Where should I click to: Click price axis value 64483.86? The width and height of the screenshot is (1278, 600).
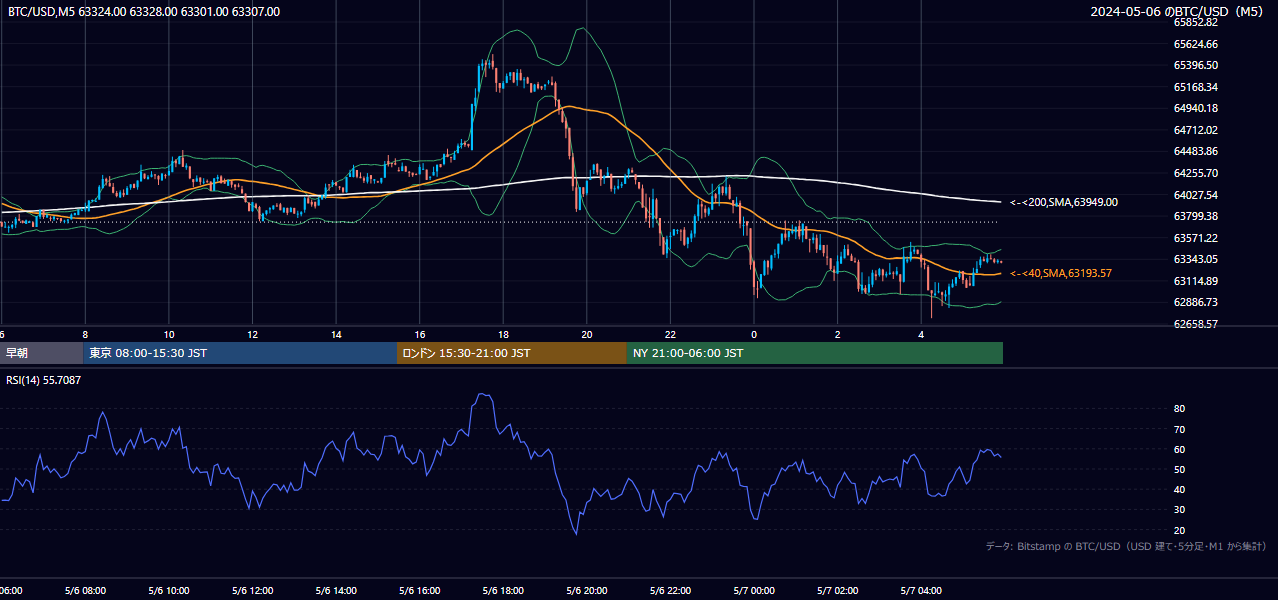pyautogui.click(x=1195, y=151)
